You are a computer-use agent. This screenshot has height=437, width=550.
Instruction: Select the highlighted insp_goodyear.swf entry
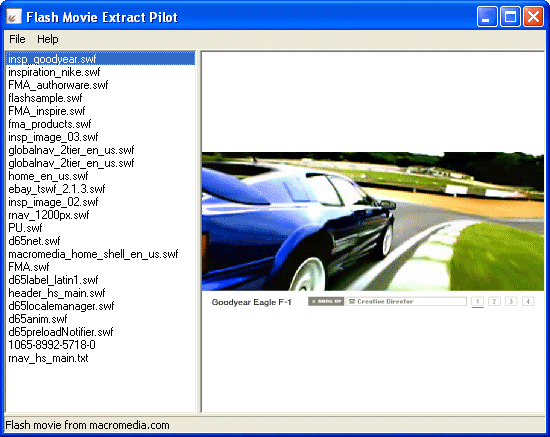[x=100, y=59]
